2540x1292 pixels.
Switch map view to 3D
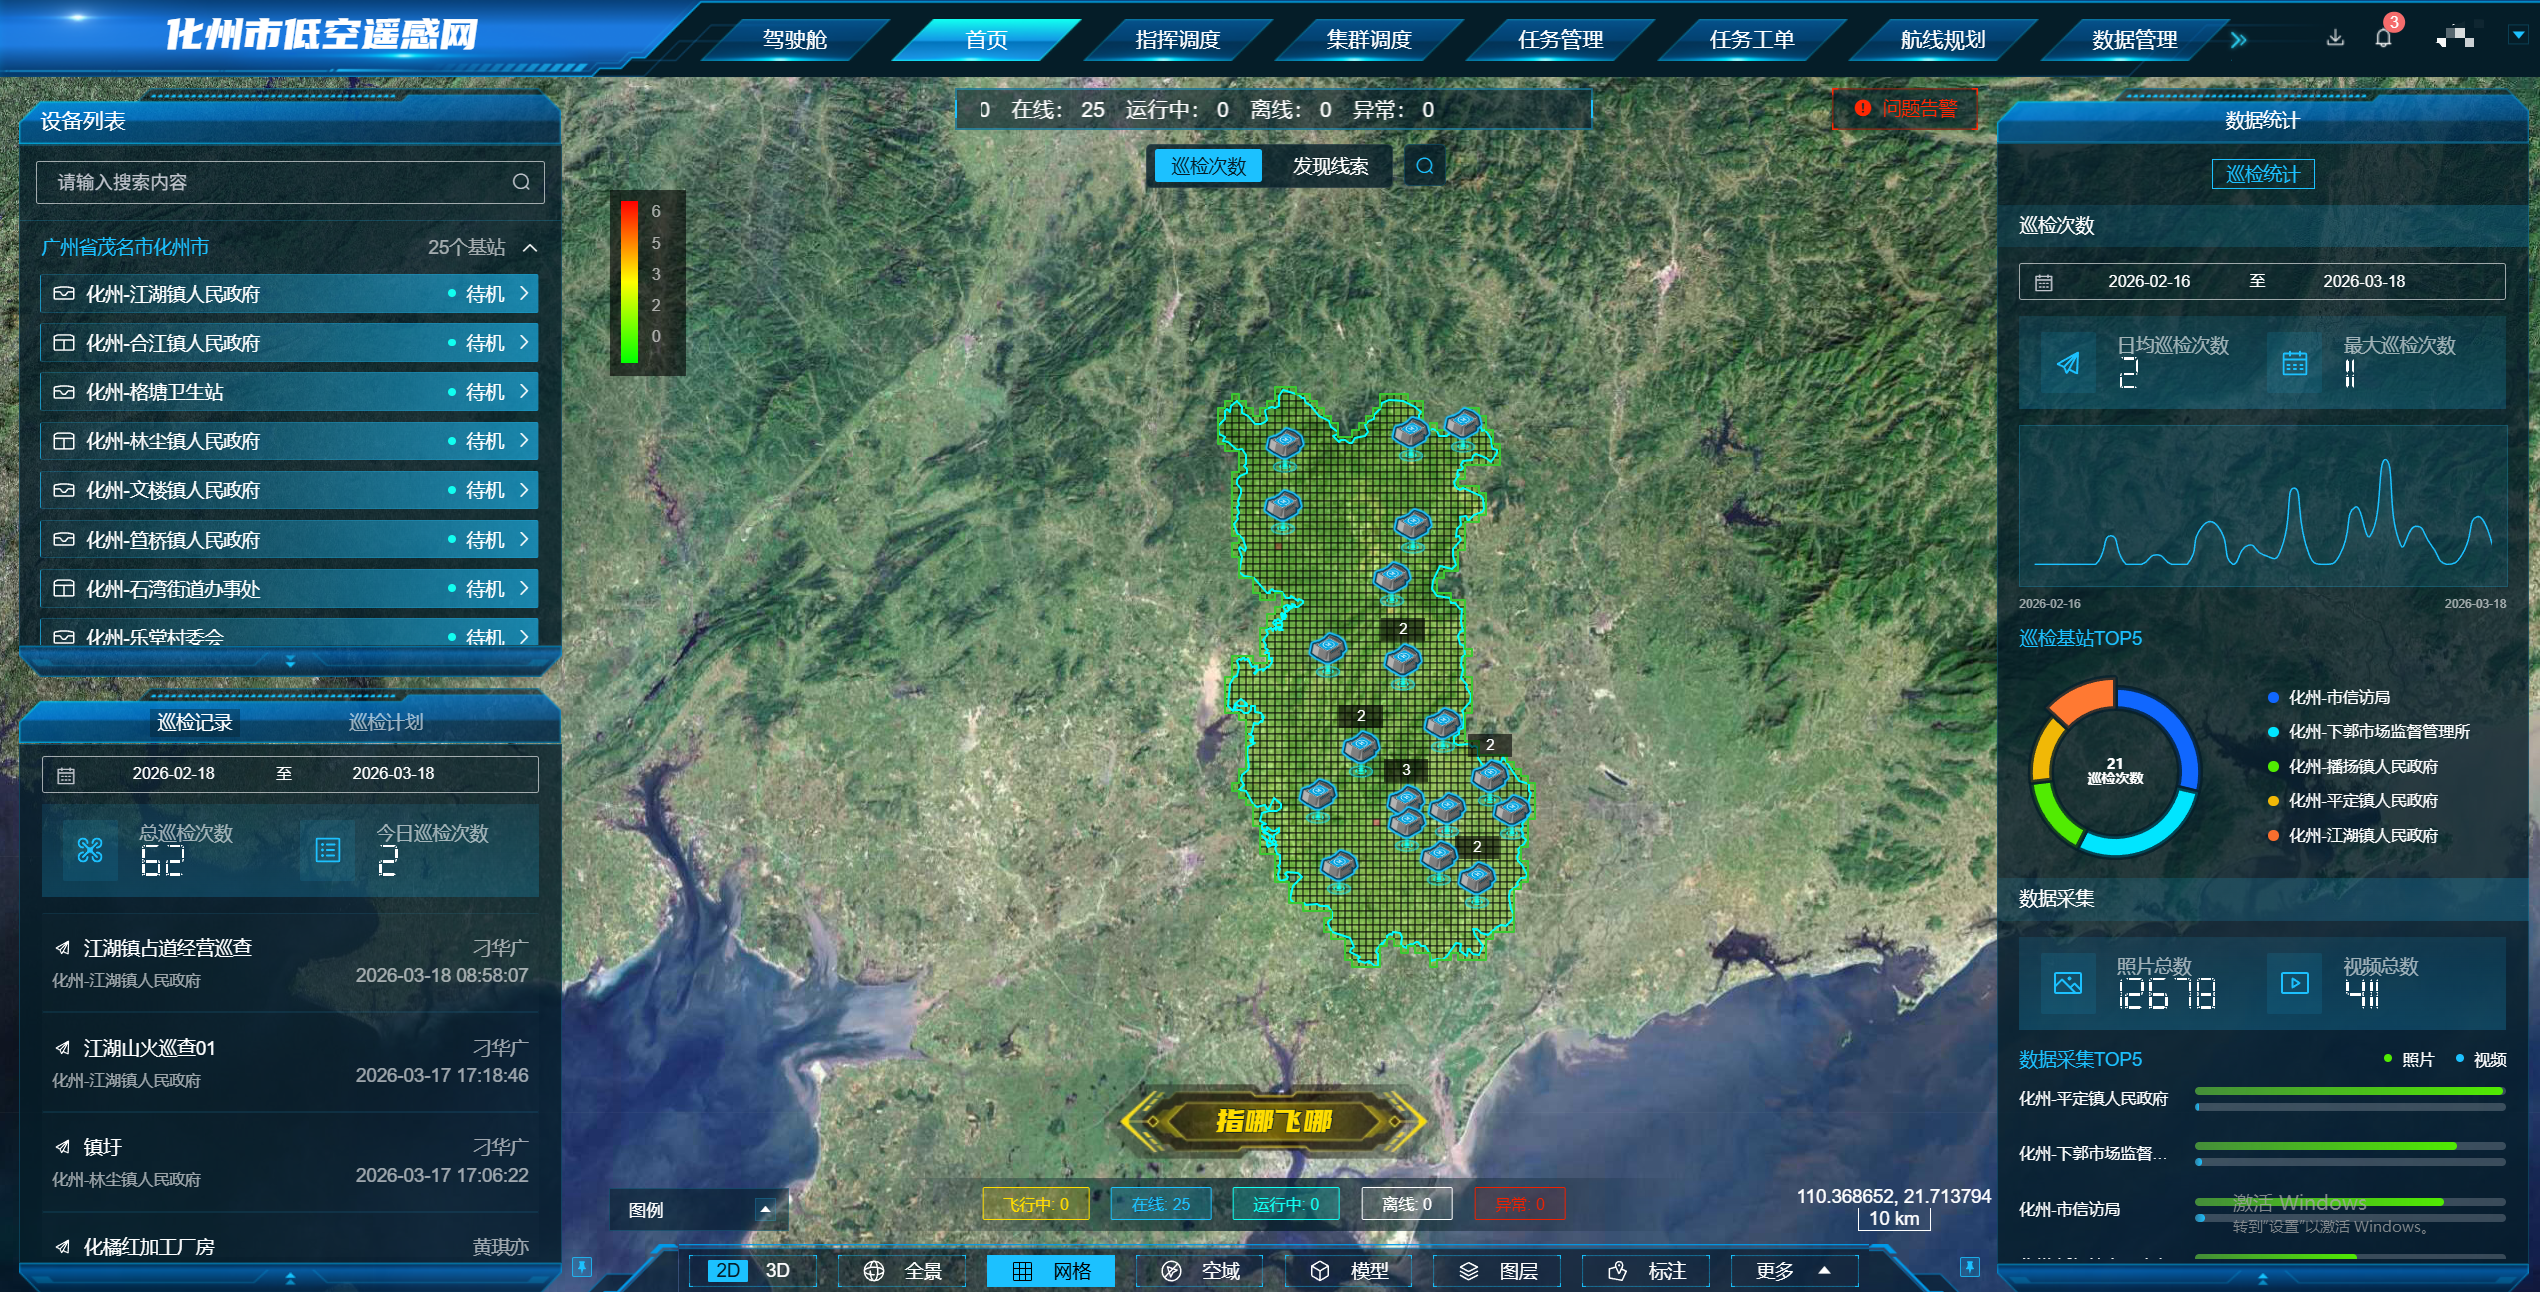click(777, 1271)
